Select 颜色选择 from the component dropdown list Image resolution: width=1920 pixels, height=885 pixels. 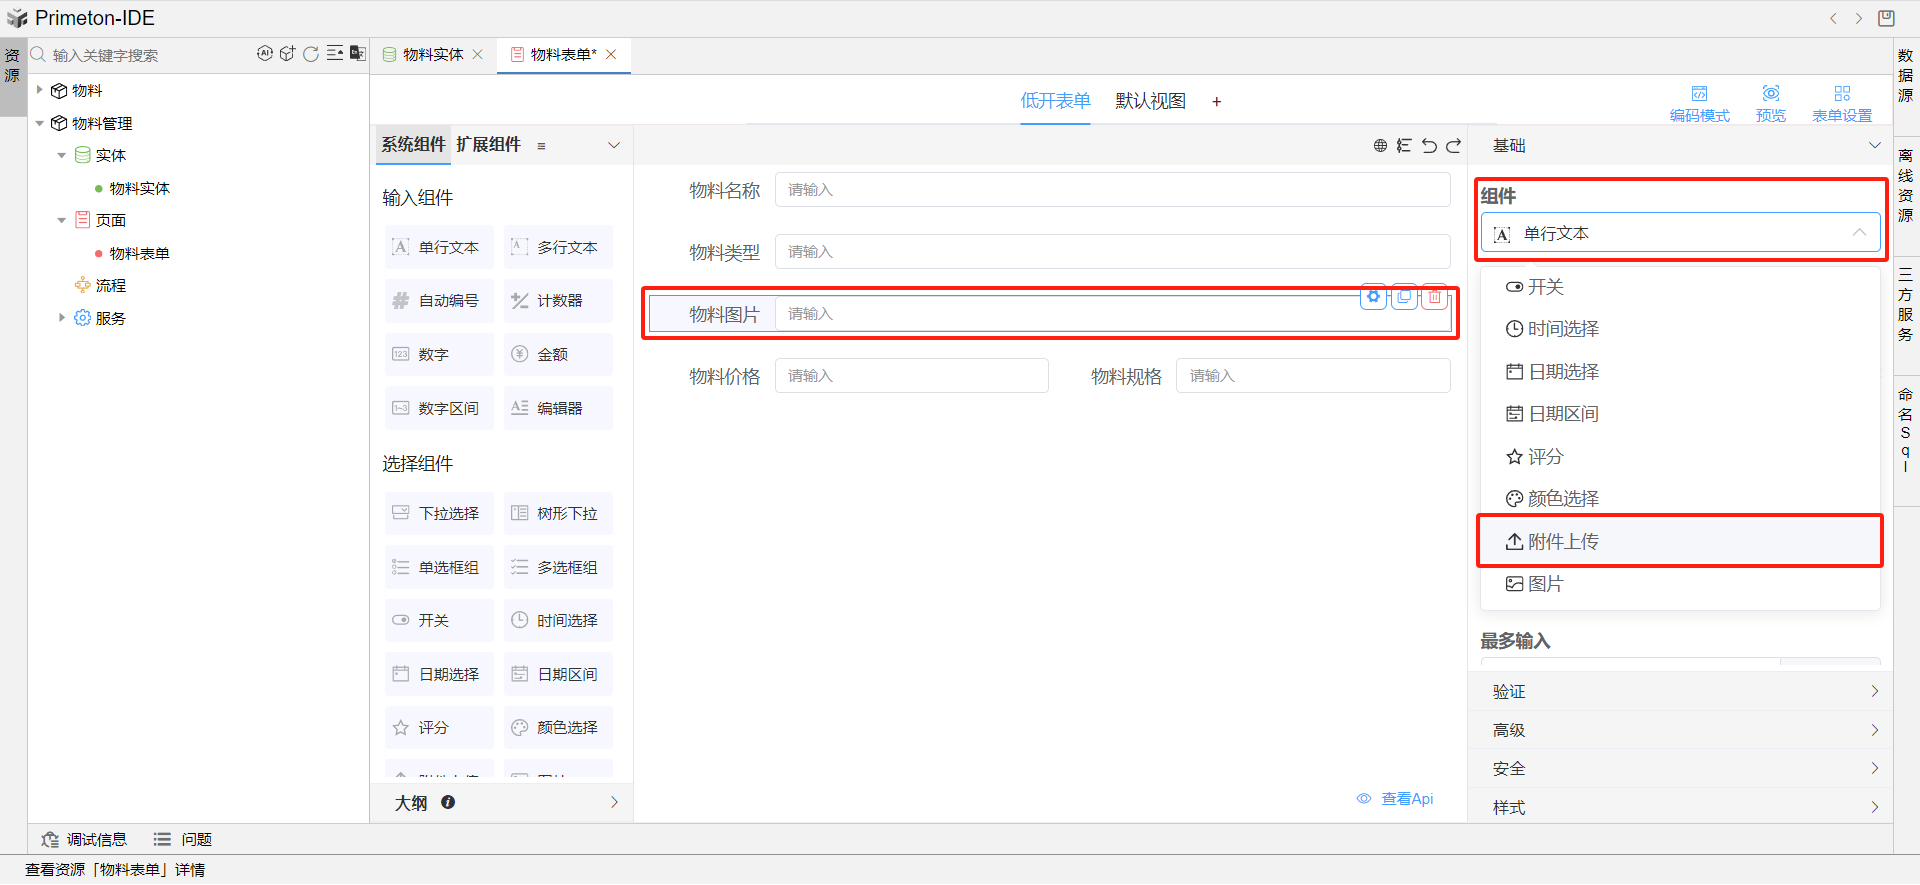1563,498
